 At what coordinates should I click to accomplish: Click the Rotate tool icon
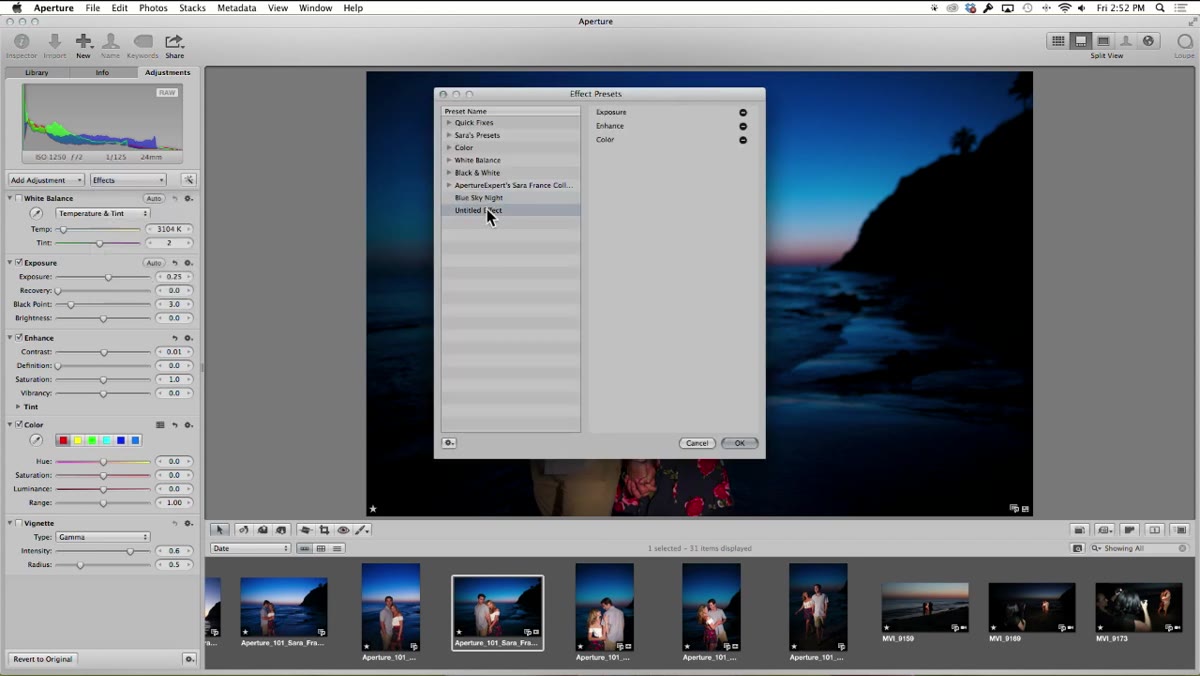click(x=243, y=530)
